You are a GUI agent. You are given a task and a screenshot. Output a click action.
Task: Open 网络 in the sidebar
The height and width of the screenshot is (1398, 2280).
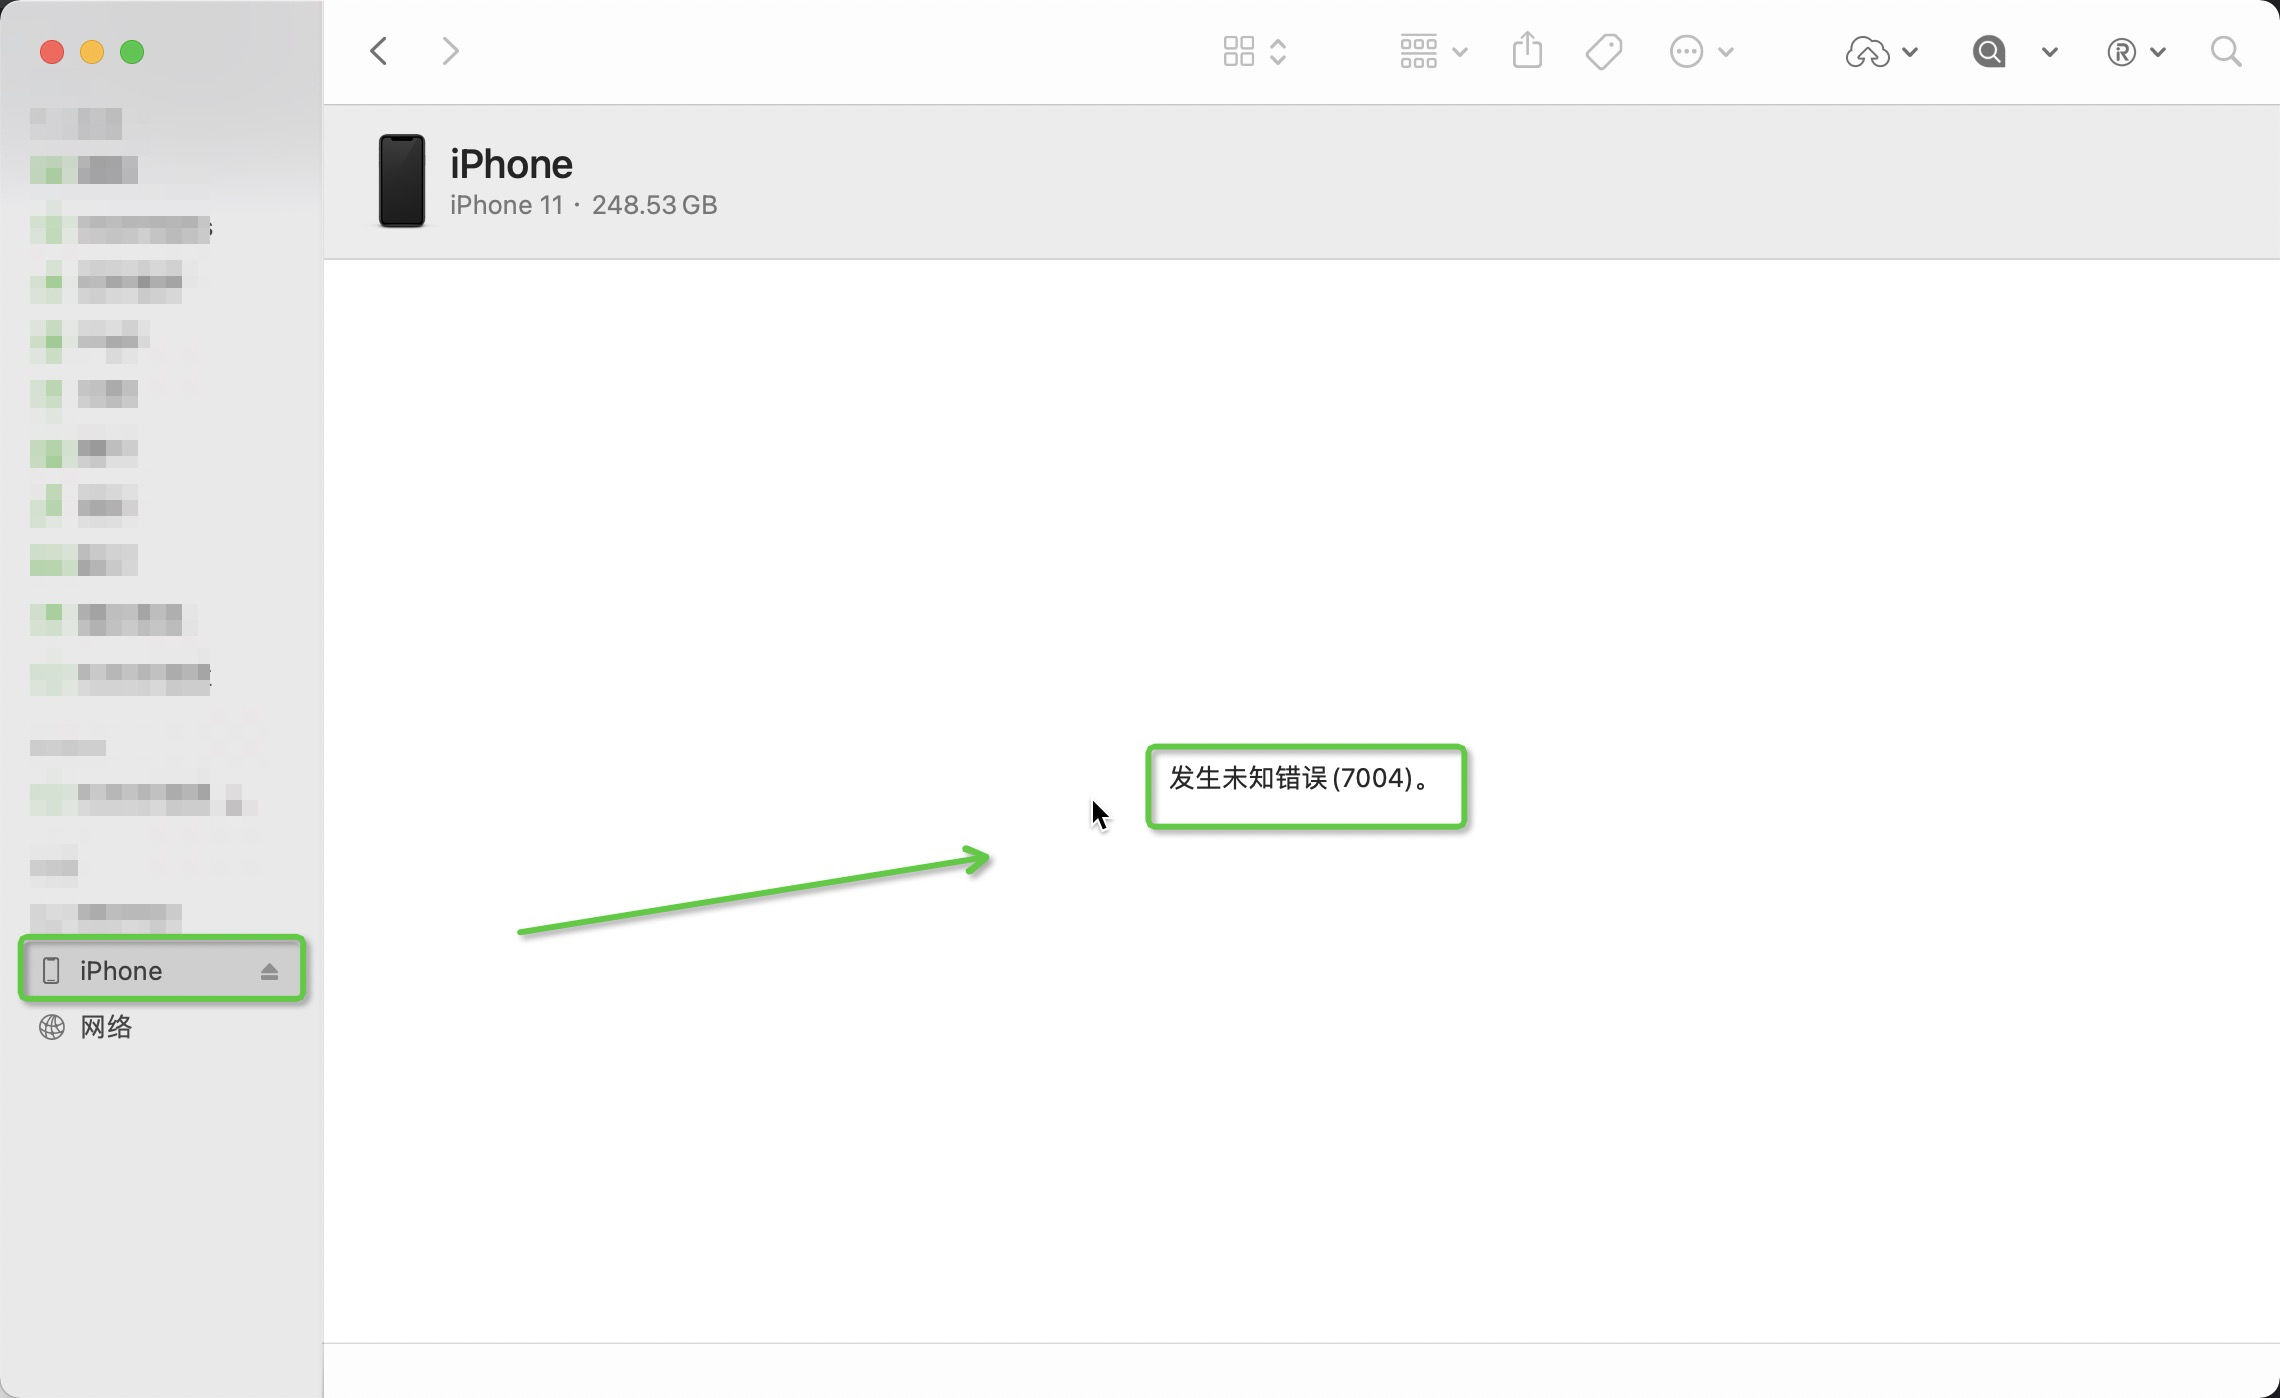(106, 1027)
